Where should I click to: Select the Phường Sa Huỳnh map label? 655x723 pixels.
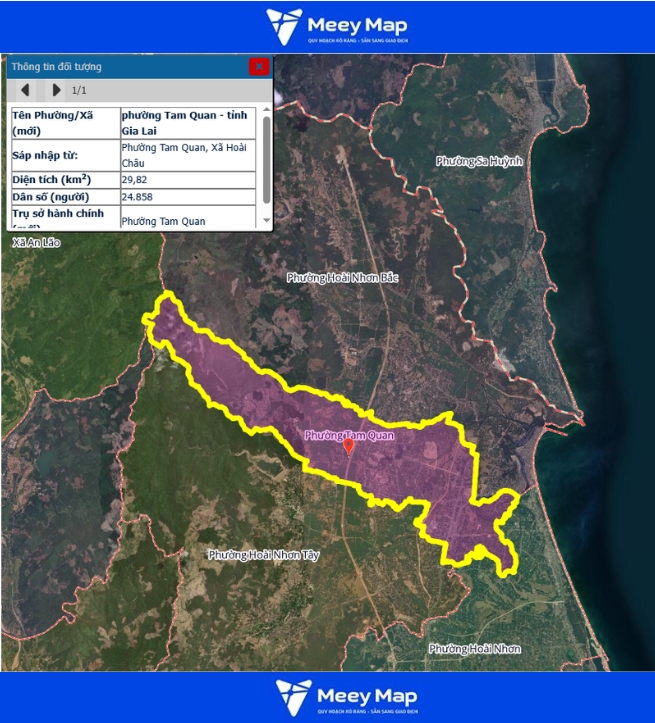480,161
